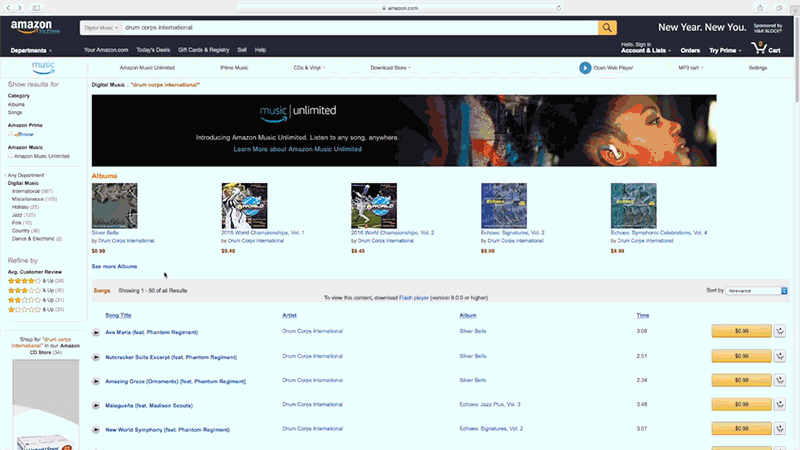Open Orders page

pyautogui.click(x=690, y=51)
